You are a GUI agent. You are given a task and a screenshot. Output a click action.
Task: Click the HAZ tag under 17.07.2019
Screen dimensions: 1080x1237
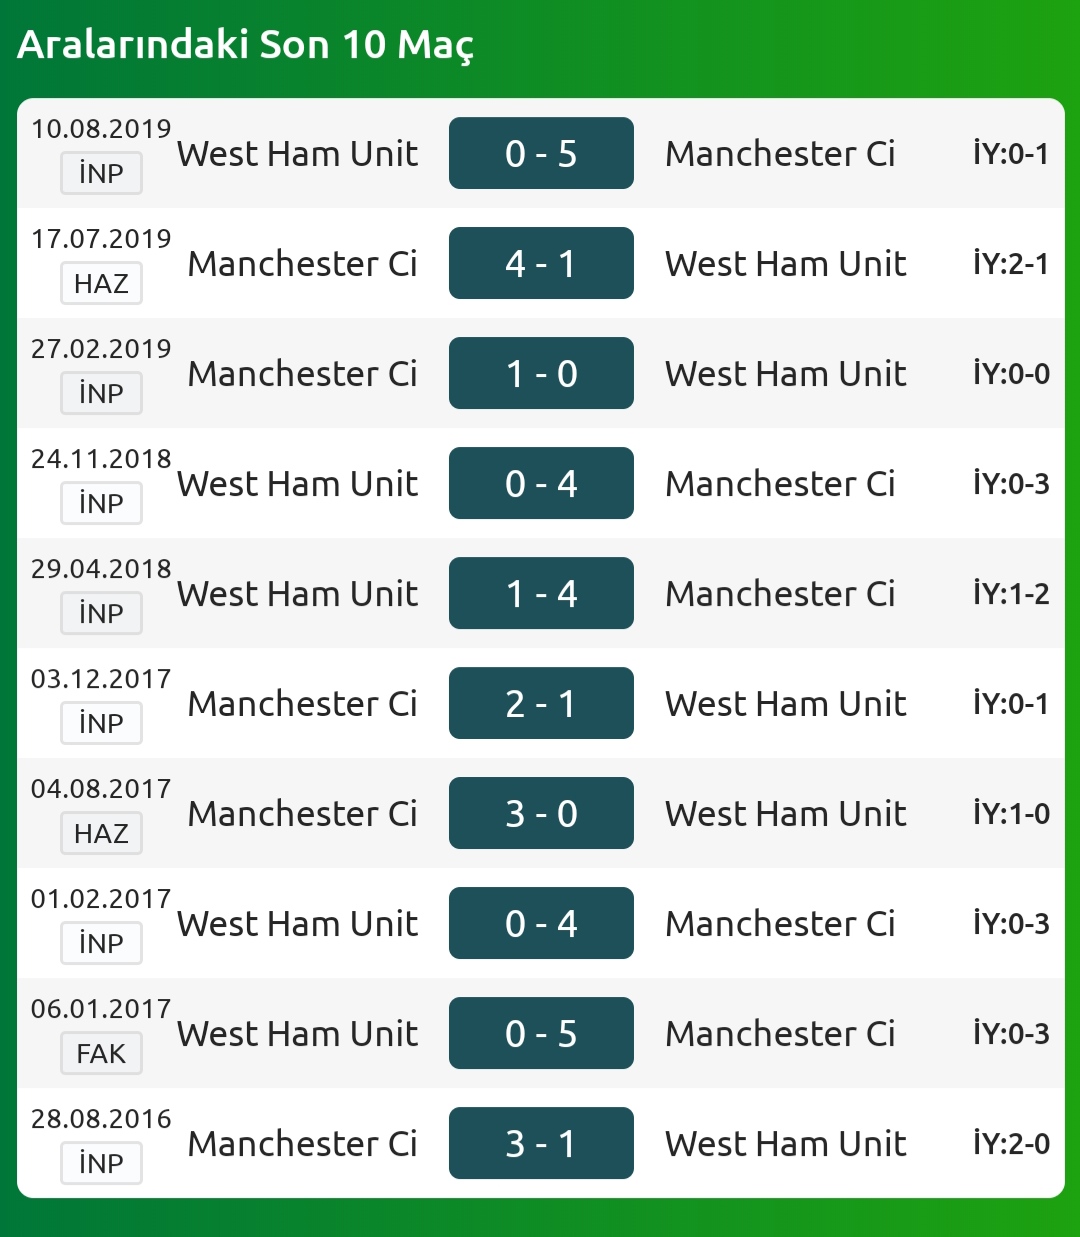(x=101, y=283)
